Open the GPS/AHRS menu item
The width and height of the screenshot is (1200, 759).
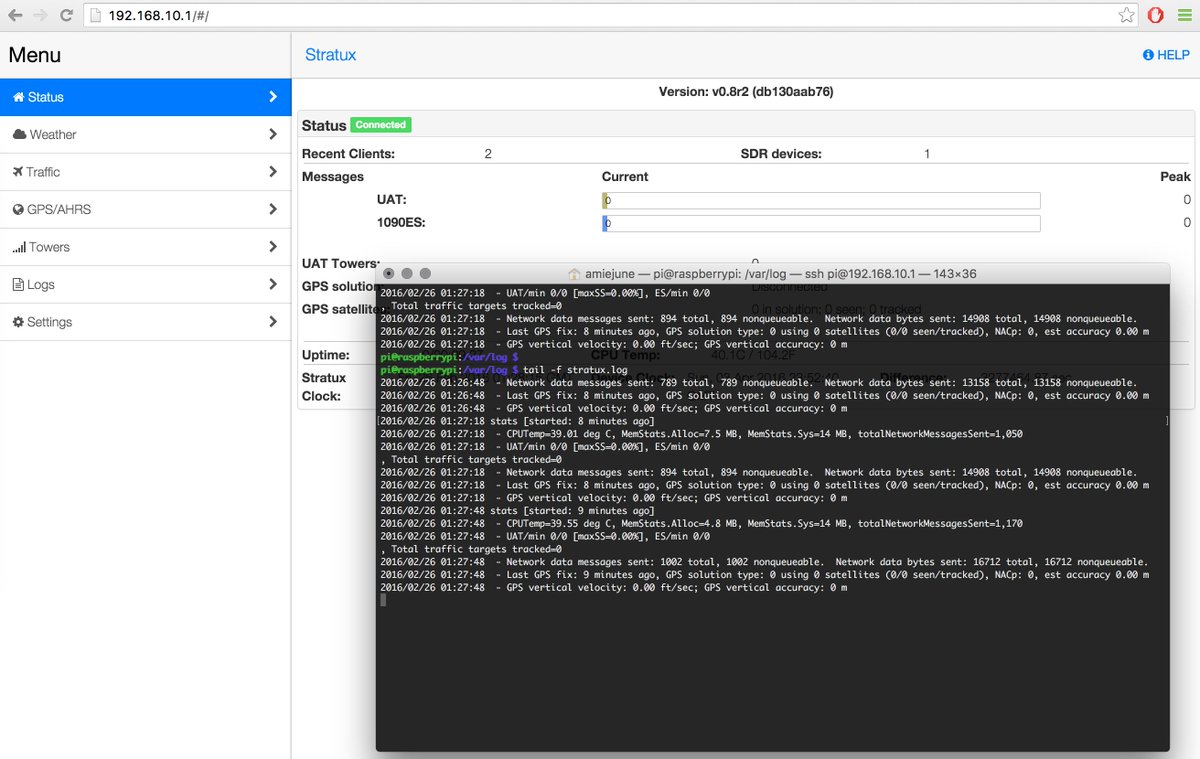[x=145, y=209]
